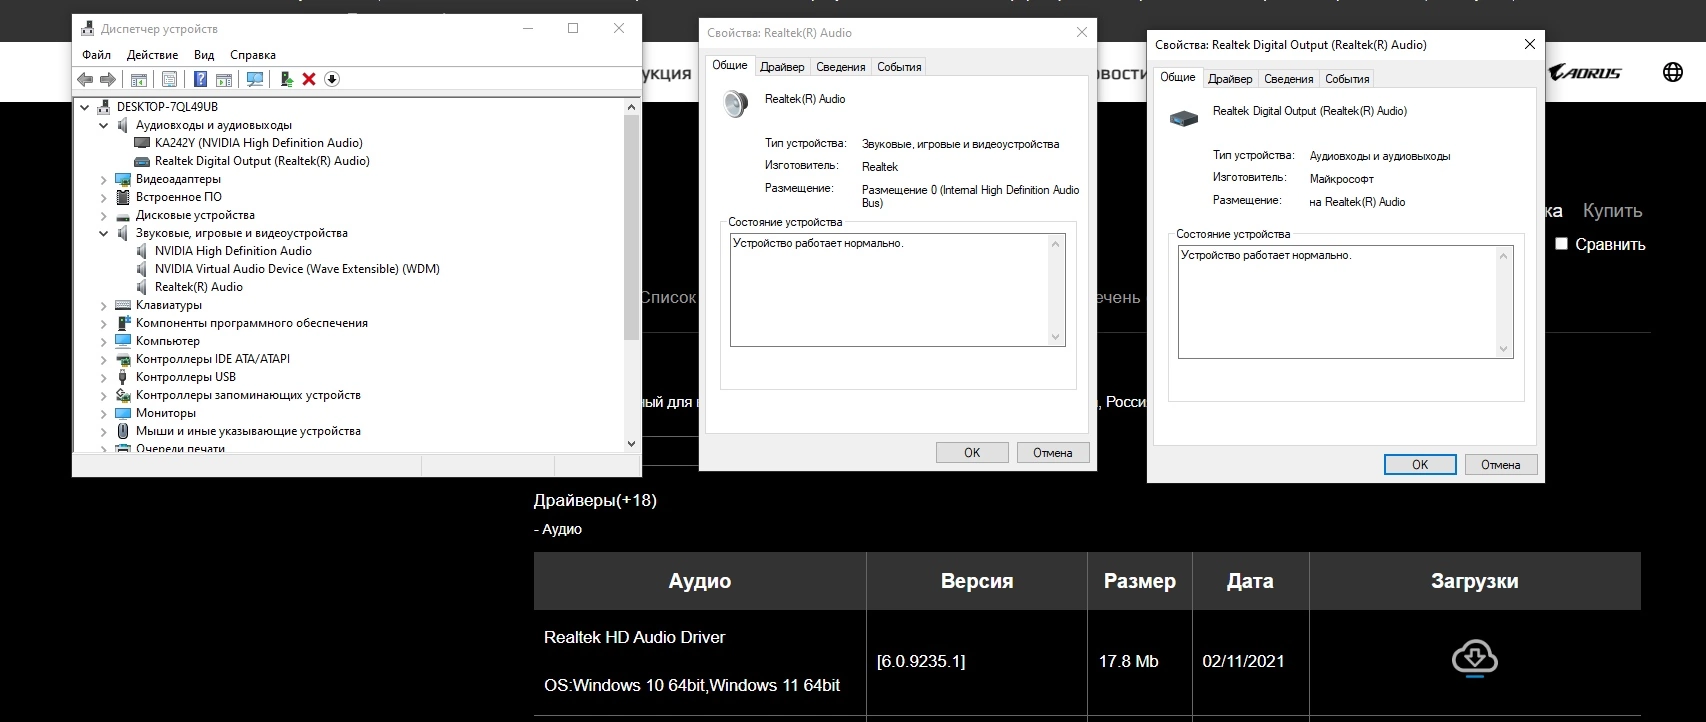Click OK in Realtek(R) Audio properties

972,453
